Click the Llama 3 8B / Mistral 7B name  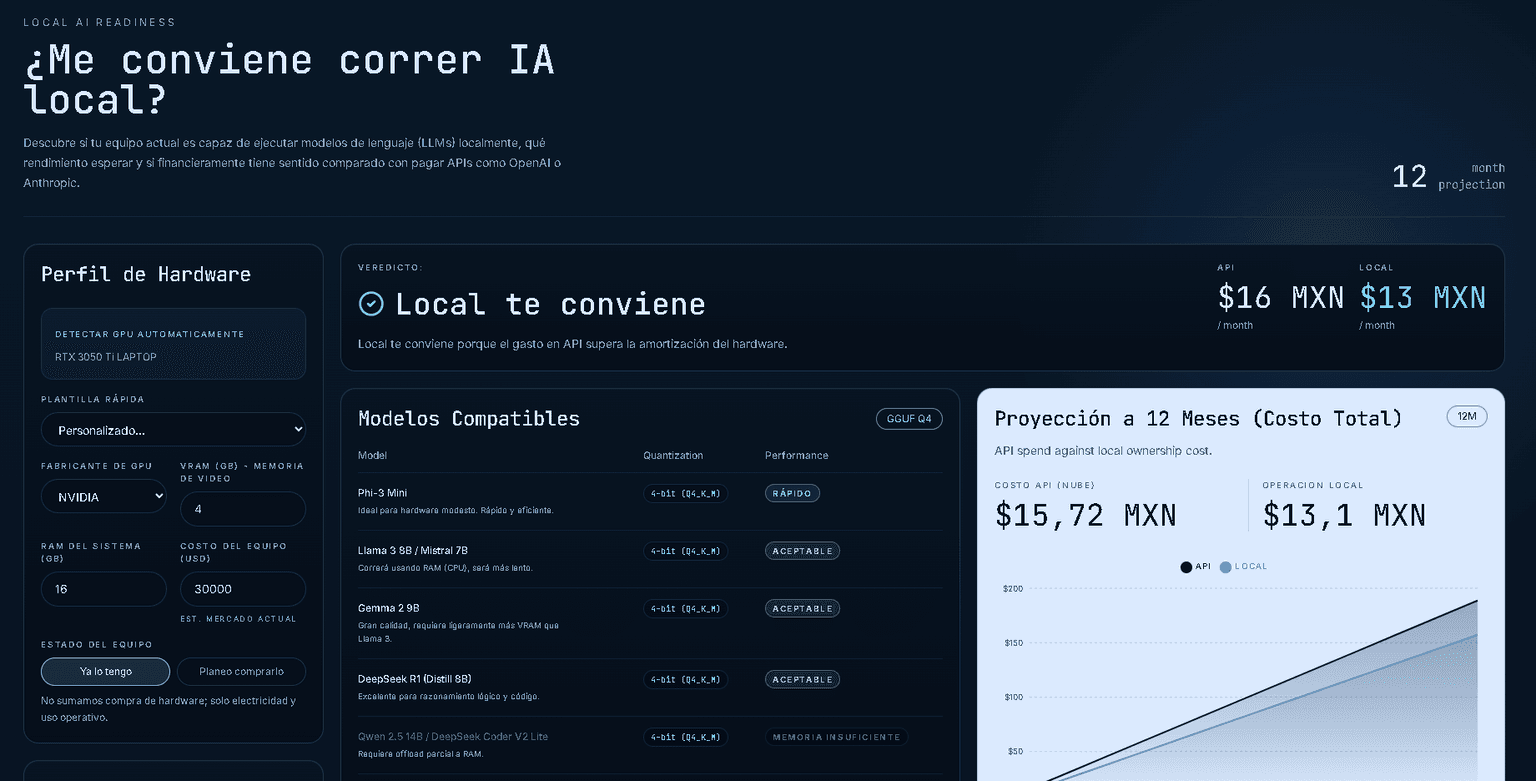pos(413,551)
